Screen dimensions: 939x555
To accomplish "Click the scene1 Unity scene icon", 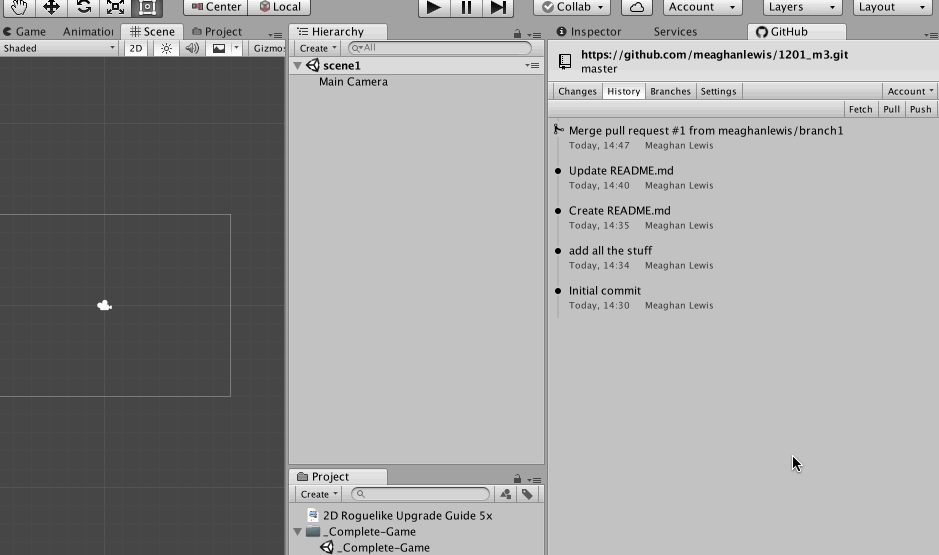I will [313, 65].
